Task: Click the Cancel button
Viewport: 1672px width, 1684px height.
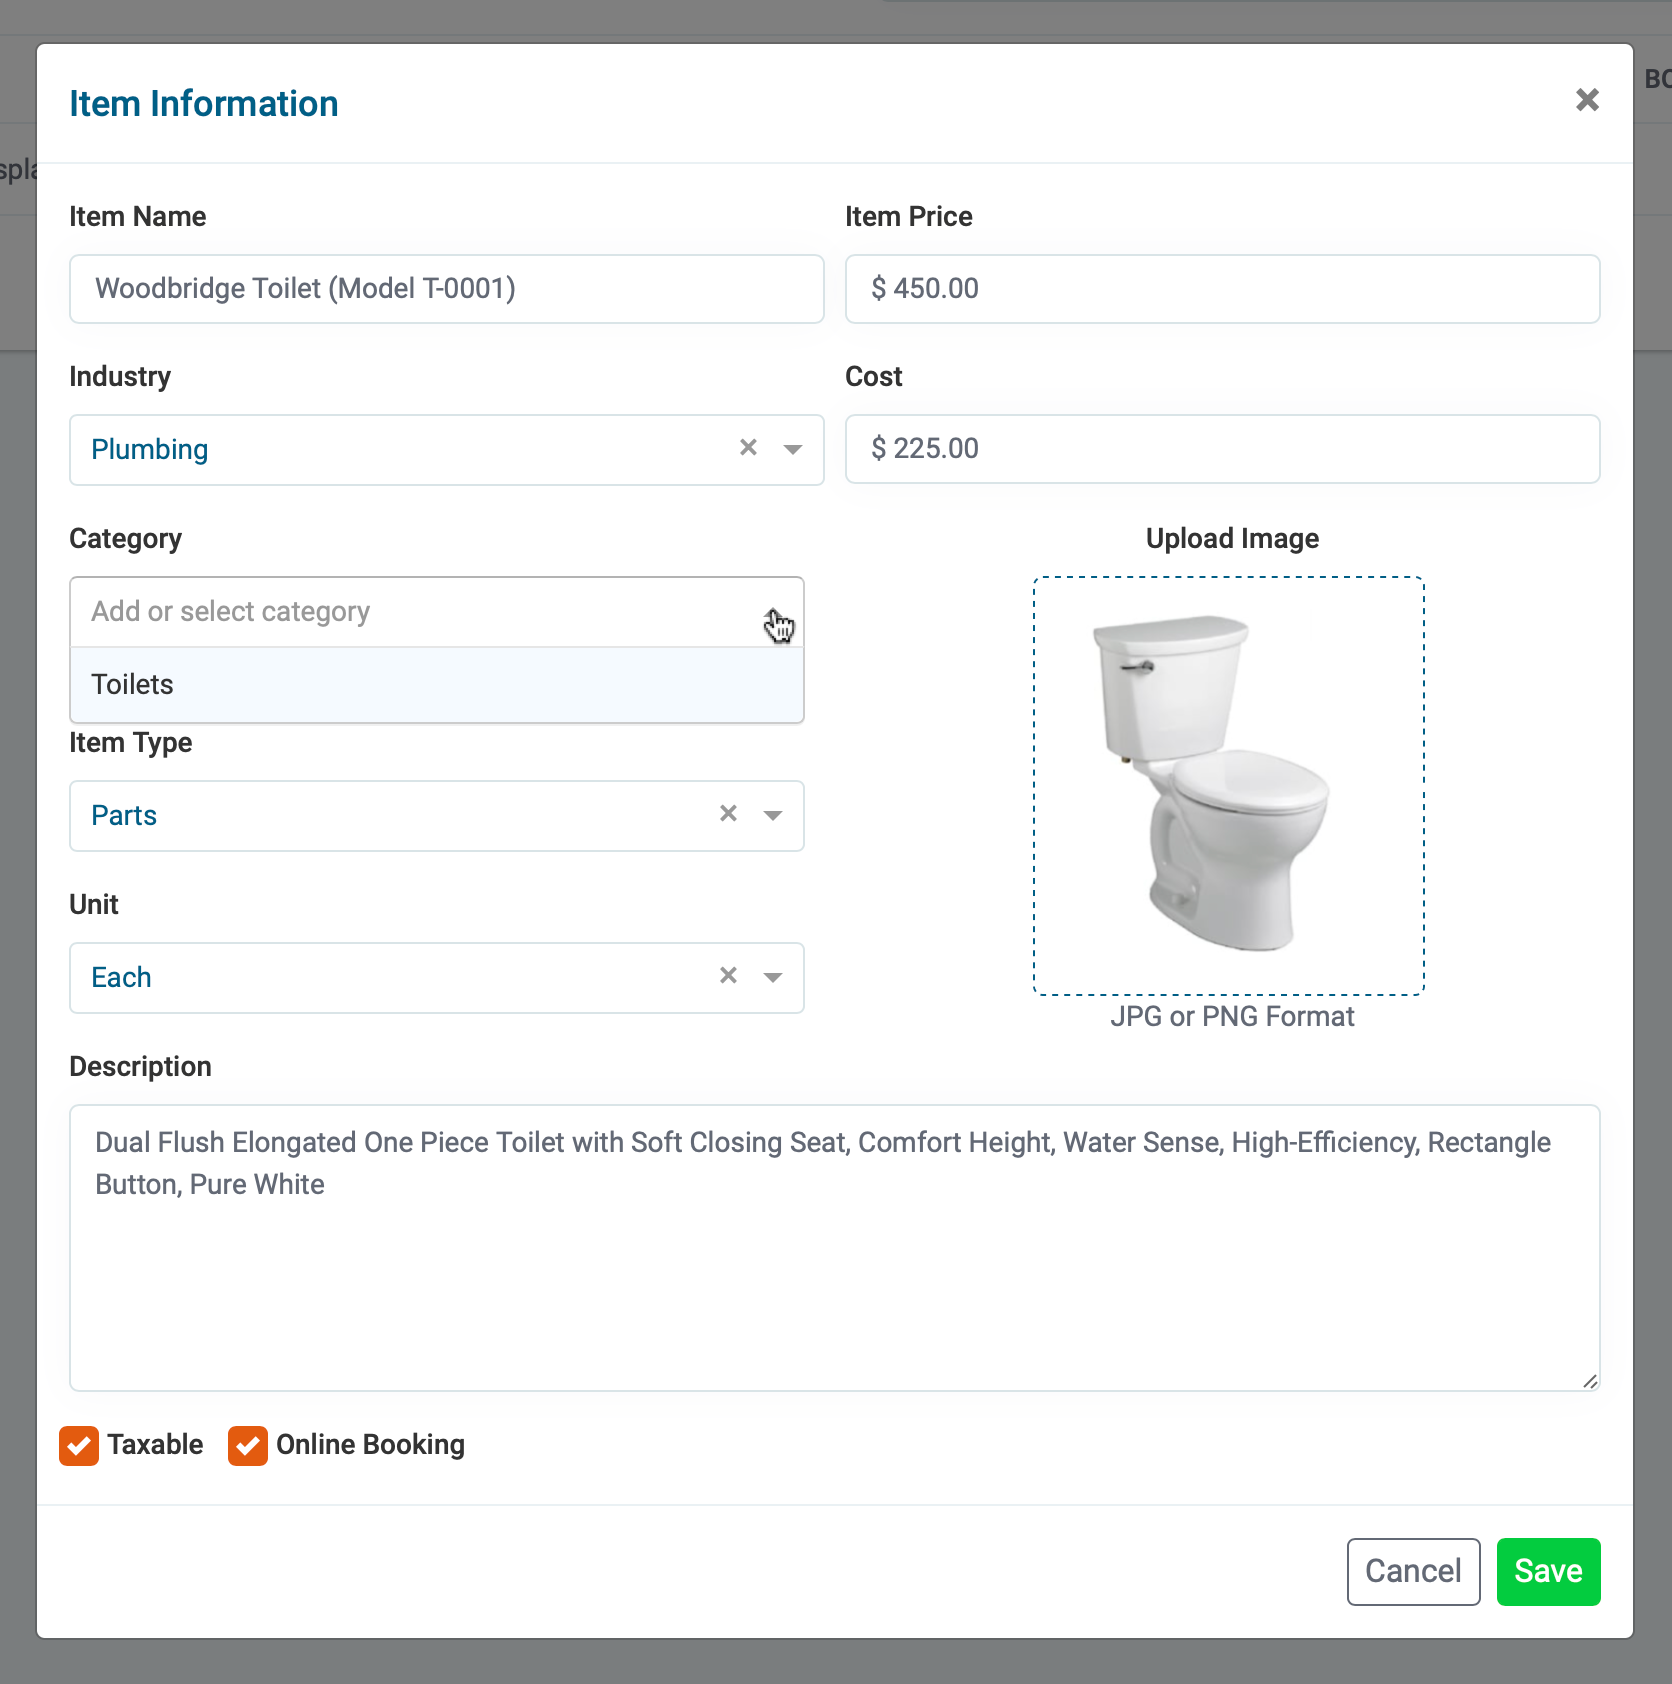Action: [x=1413, y=1571]
